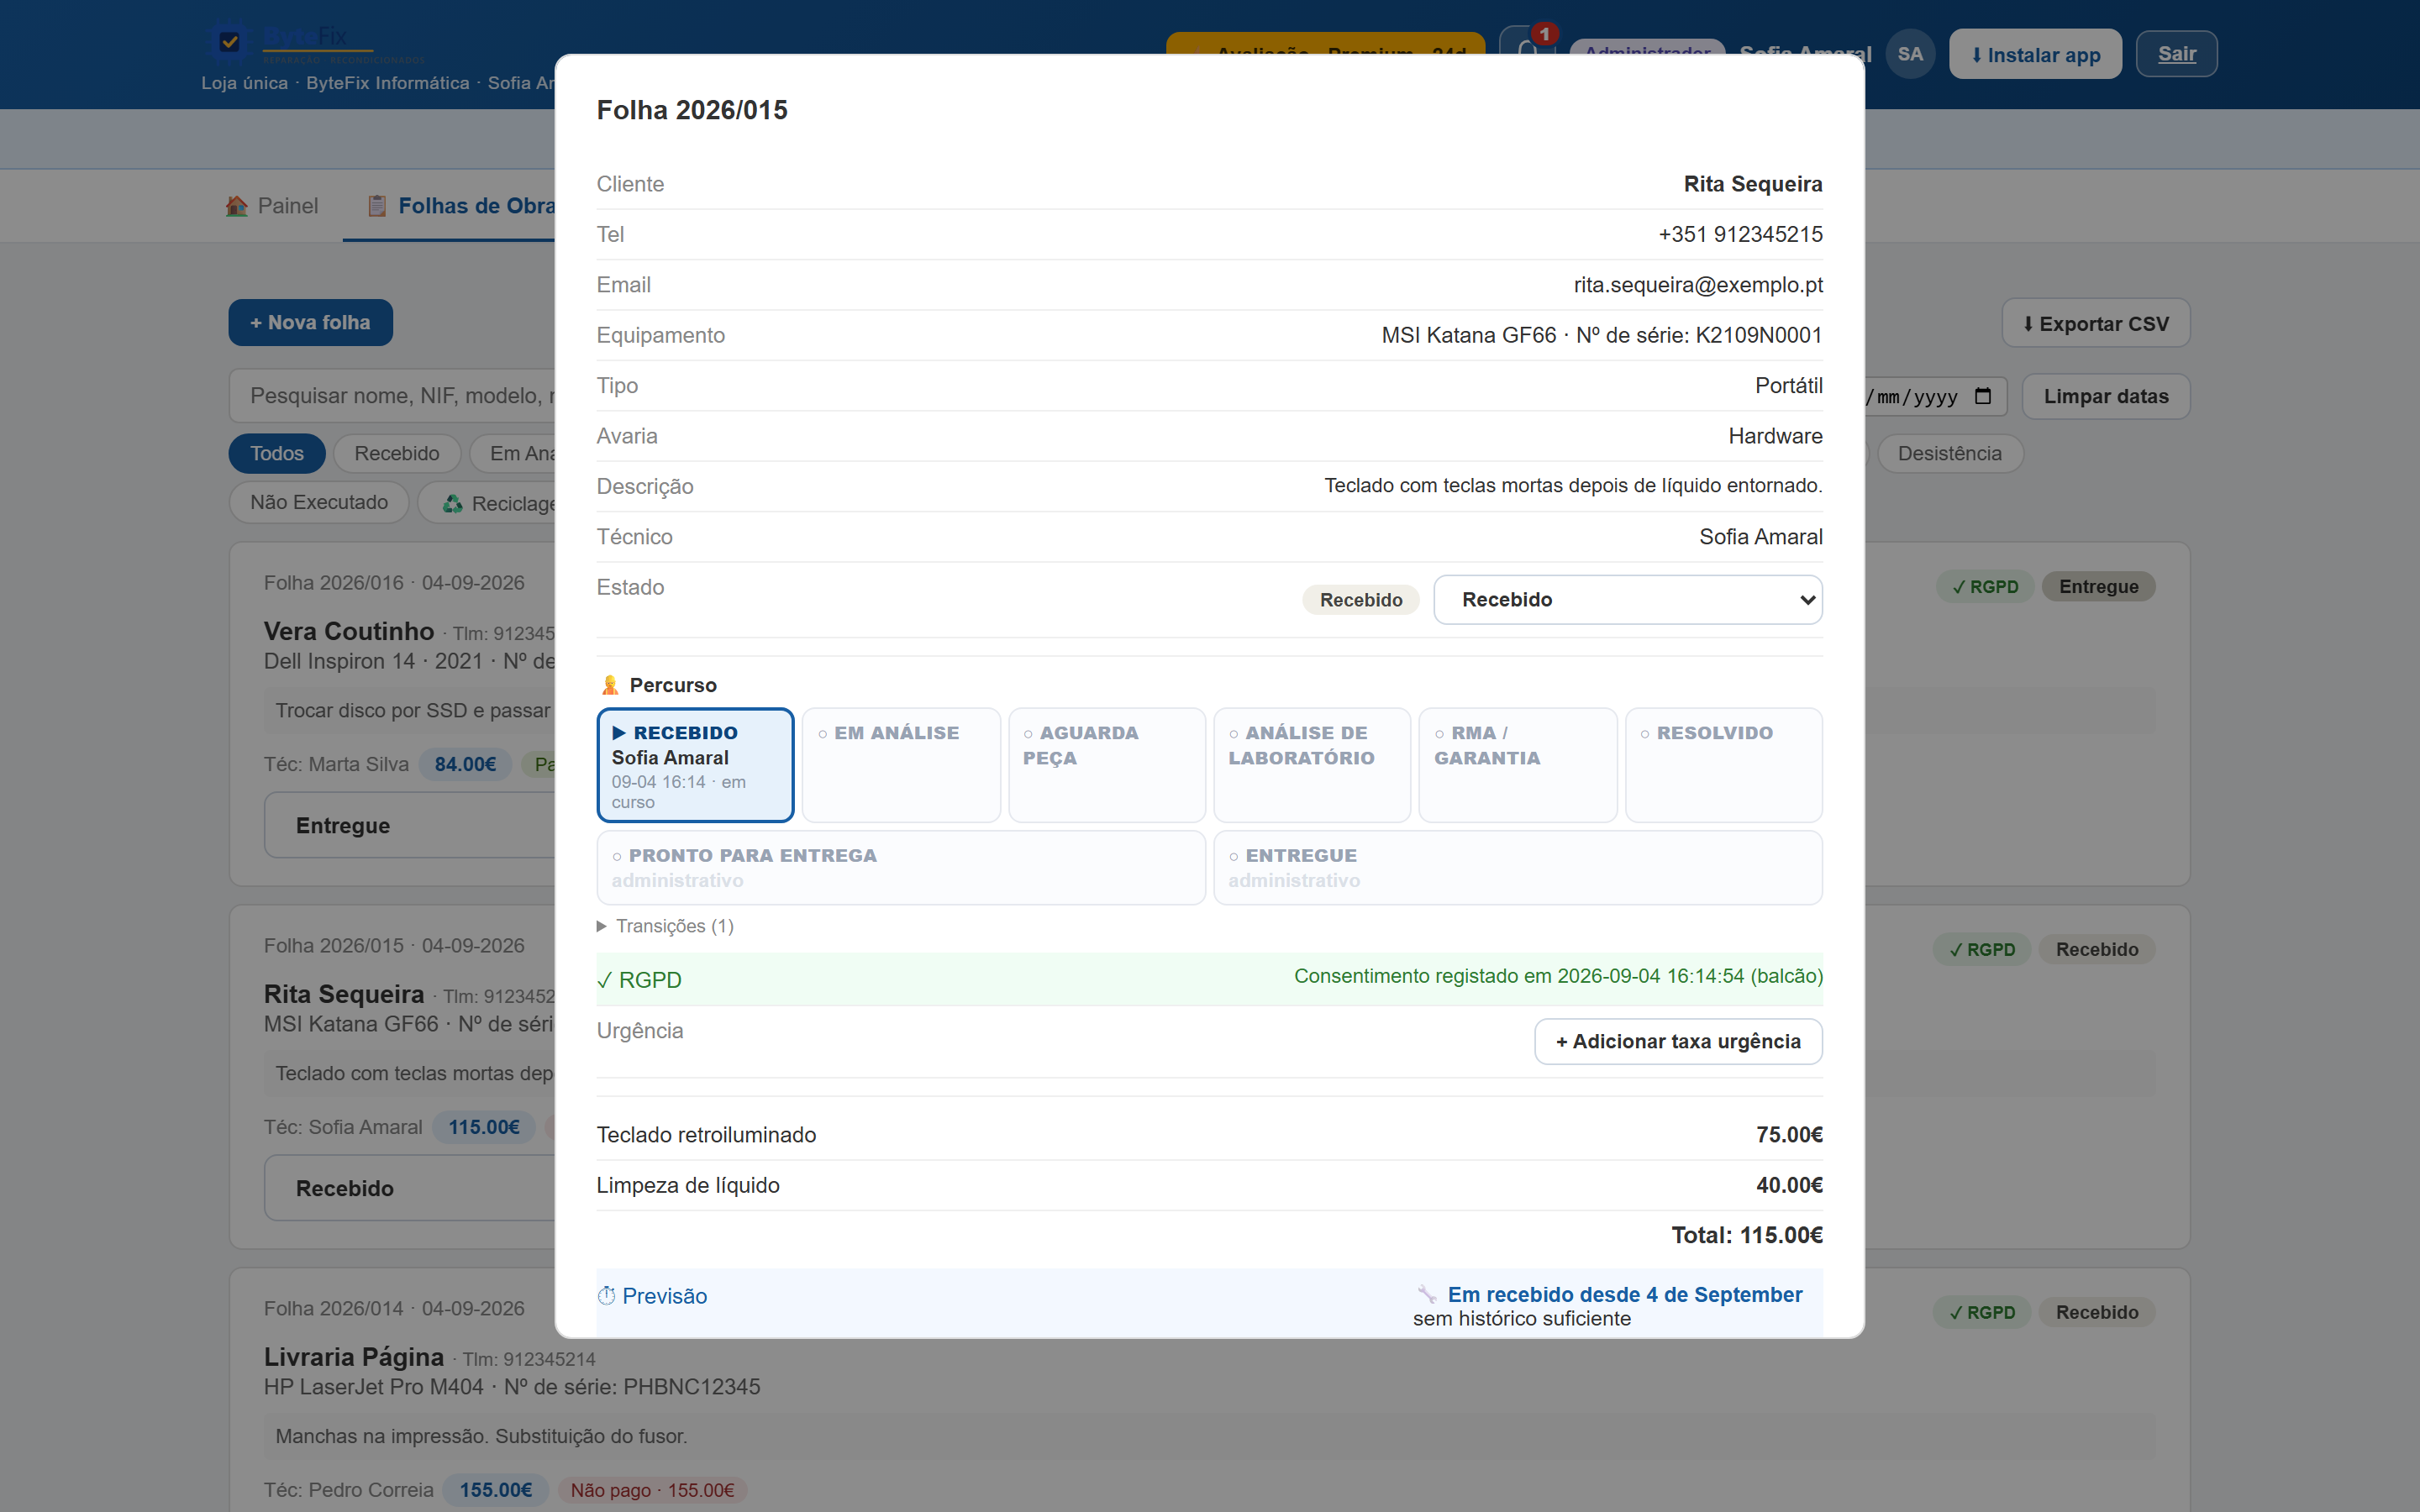Select the Aguarda Peça stage card

click(x=1106, y=765)
